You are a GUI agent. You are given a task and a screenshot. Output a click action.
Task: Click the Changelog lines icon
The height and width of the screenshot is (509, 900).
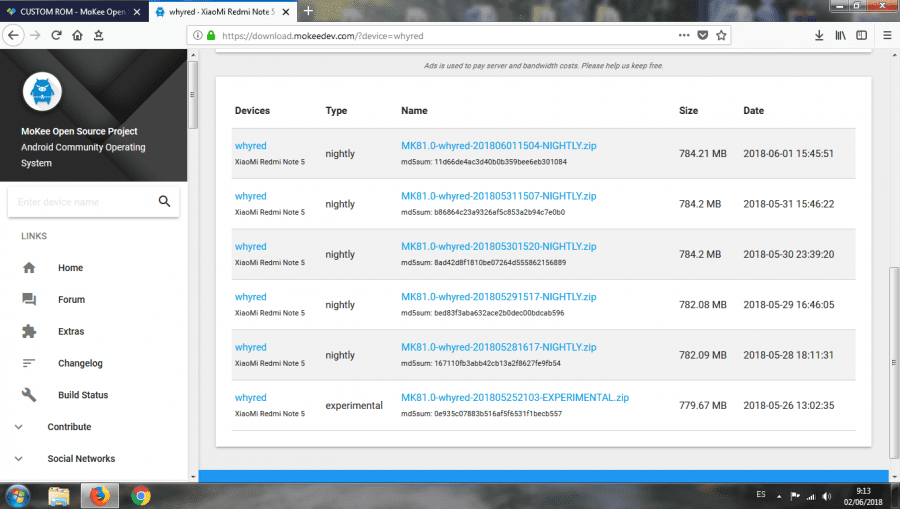pyautogui.click(x=29, y=363)
